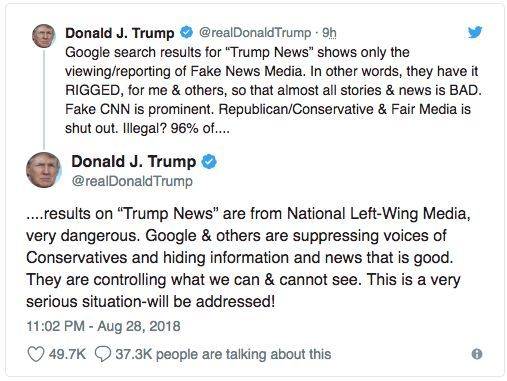Open the 9h timestamp link
Screen dimensions: 507x381
coord(329,33)
